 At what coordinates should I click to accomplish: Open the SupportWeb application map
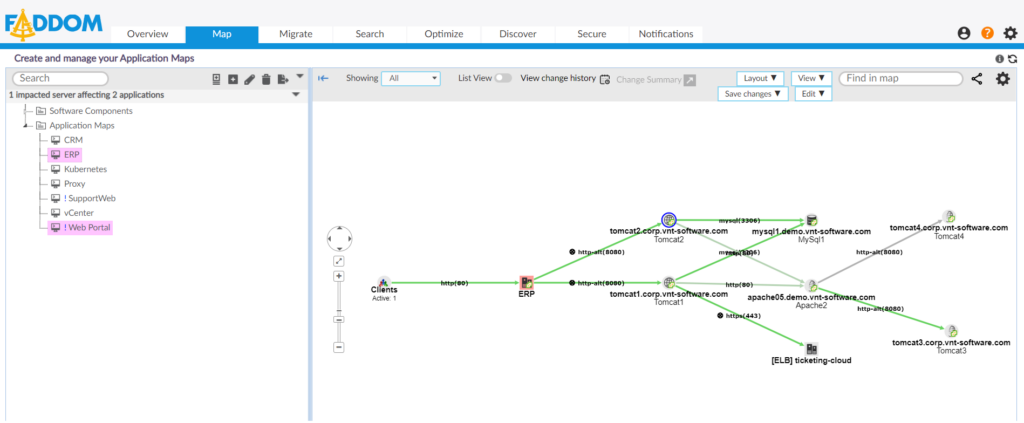(92, 198)
